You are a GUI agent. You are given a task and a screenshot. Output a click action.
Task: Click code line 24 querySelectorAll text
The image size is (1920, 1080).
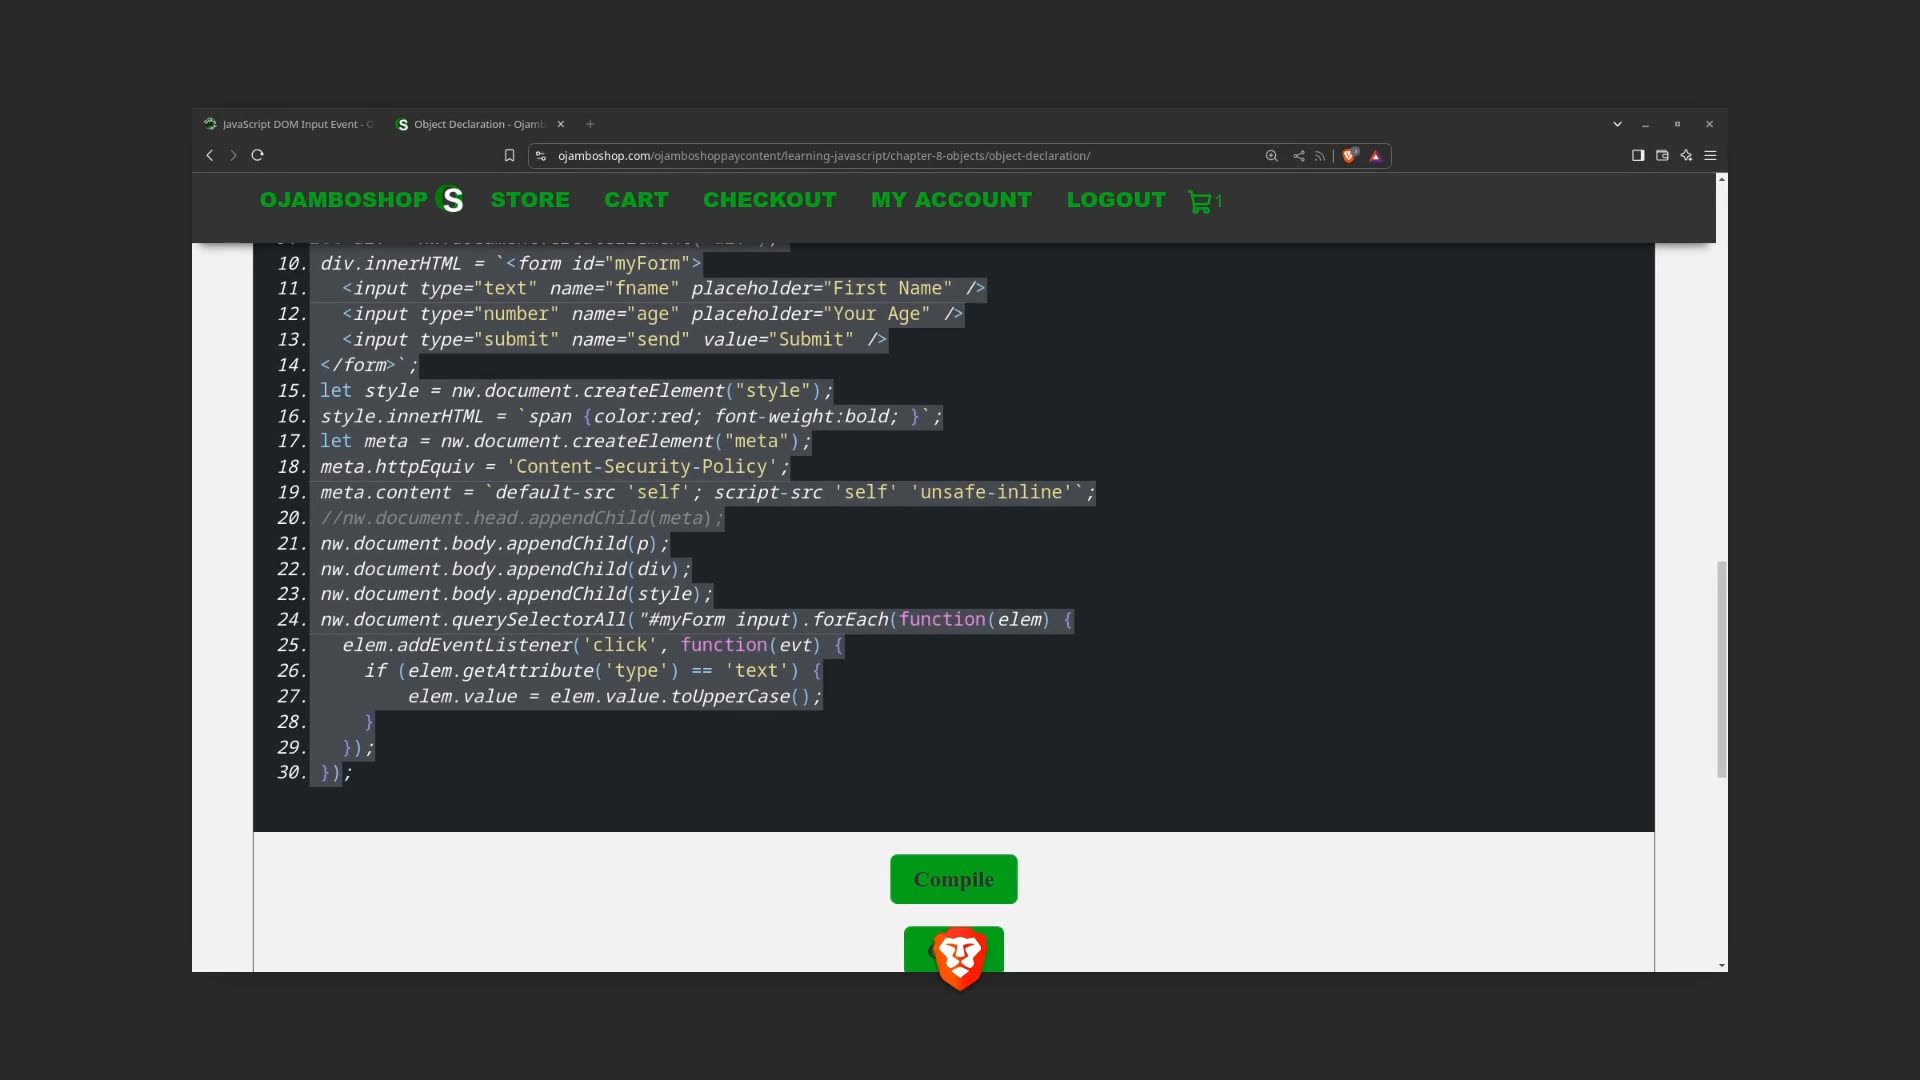pyautogui.click(x=538, y=620)
